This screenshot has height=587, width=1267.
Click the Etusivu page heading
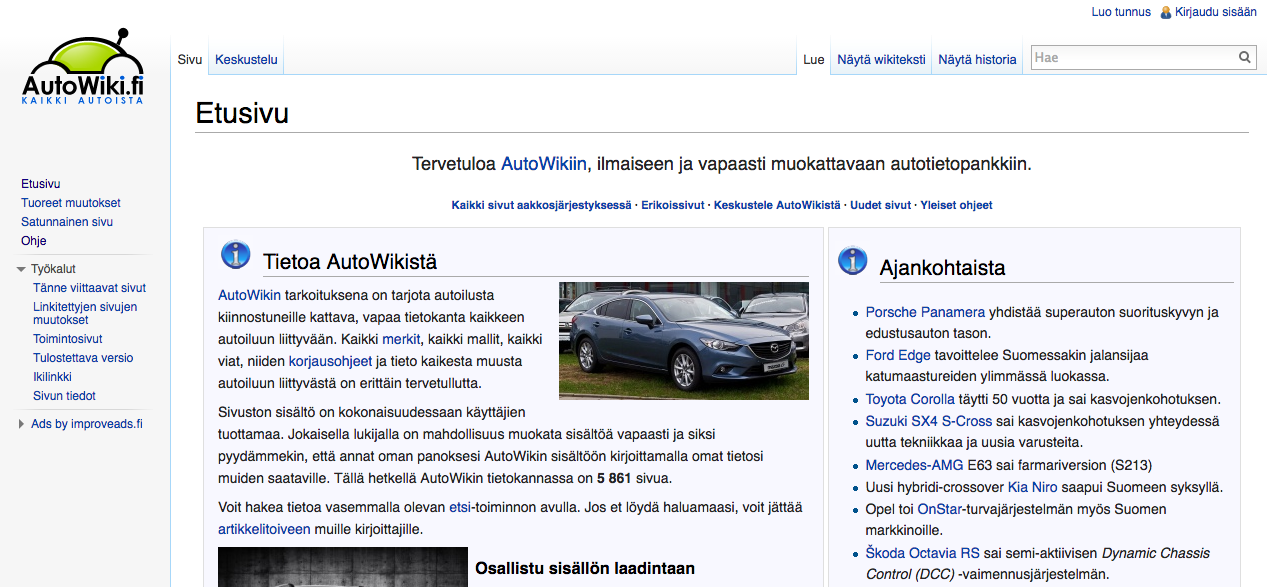(242, 113)
